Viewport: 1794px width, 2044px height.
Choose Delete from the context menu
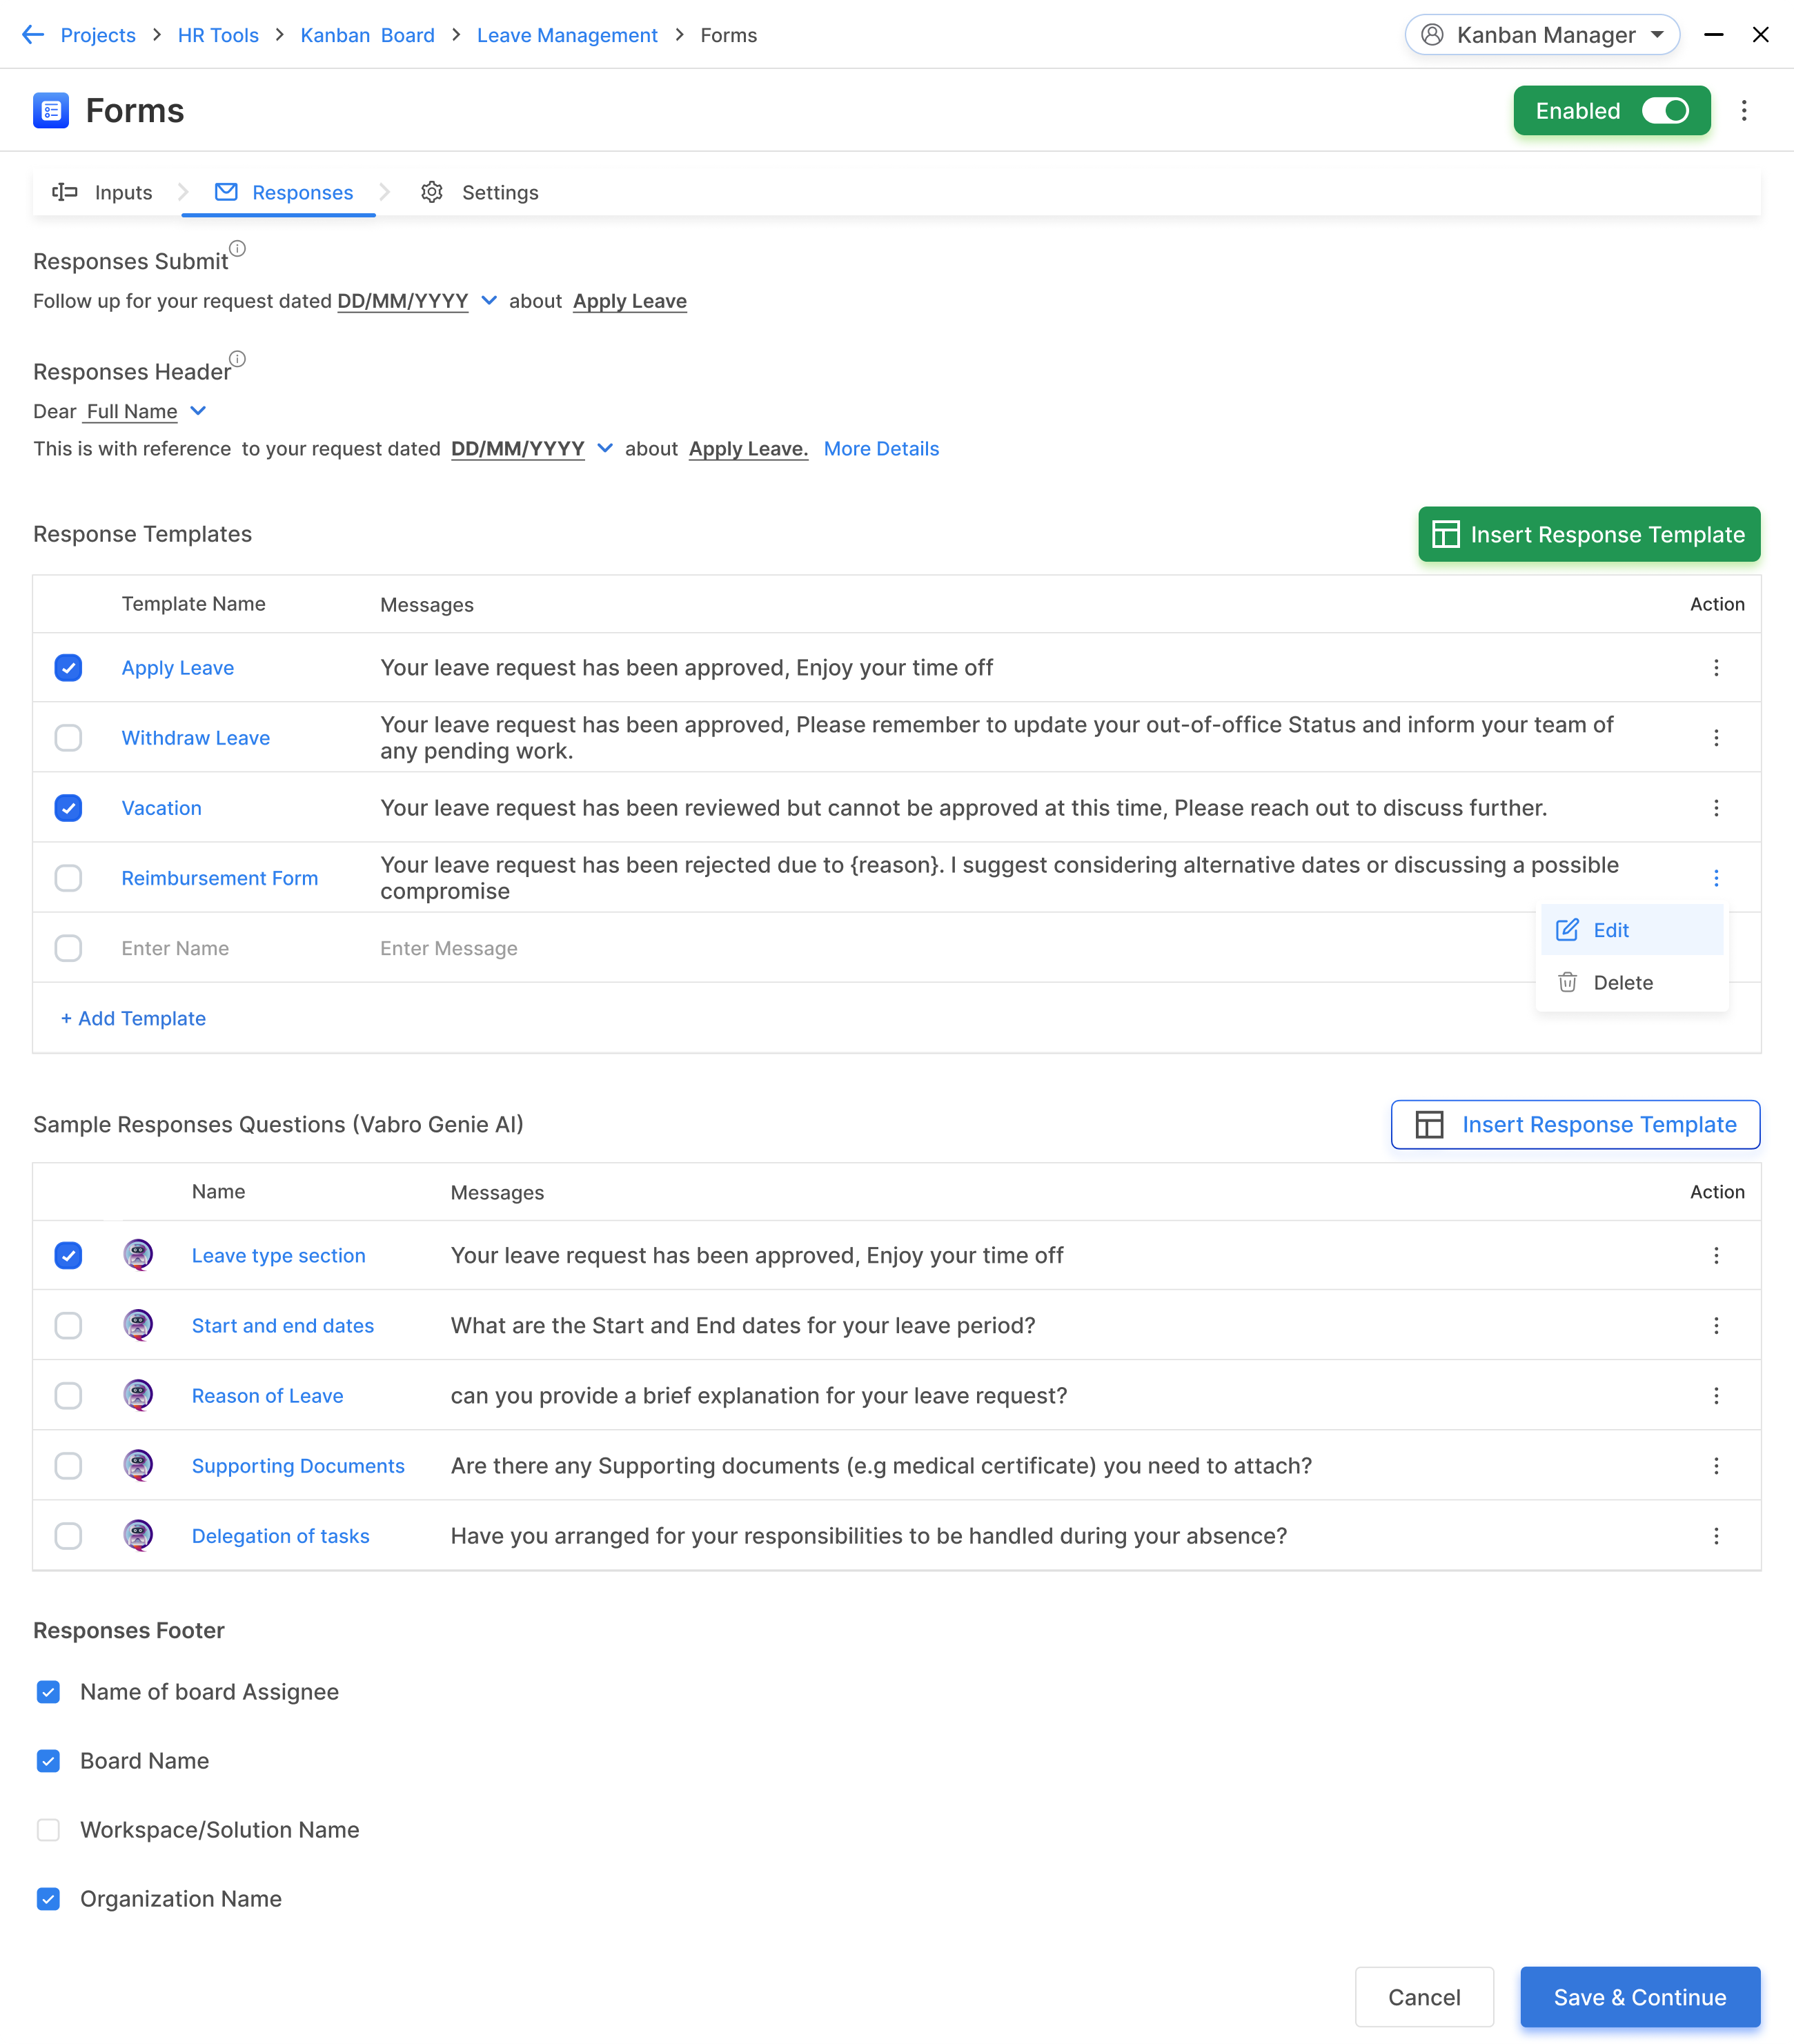[x=1632, y=983]
